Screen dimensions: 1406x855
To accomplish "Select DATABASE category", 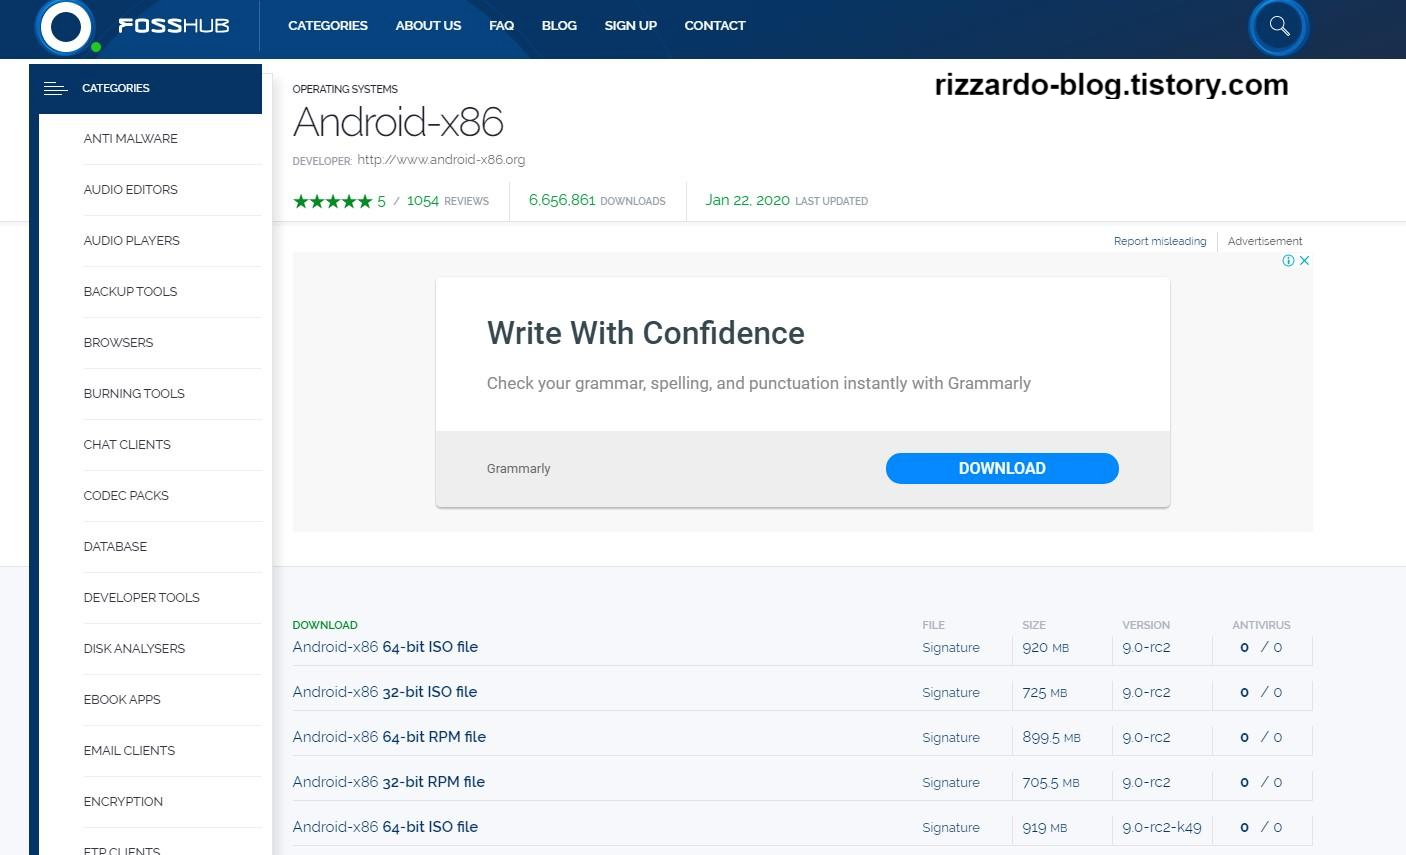I will point(115,547).
